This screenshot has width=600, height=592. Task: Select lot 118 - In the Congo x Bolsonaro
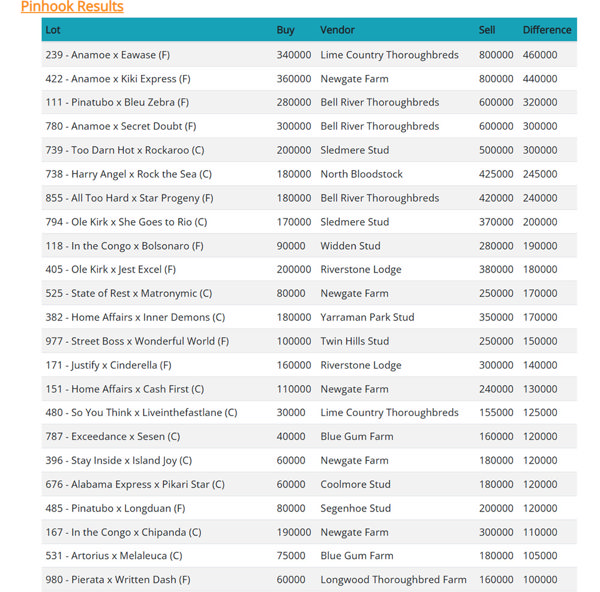(x=124, y=246)
